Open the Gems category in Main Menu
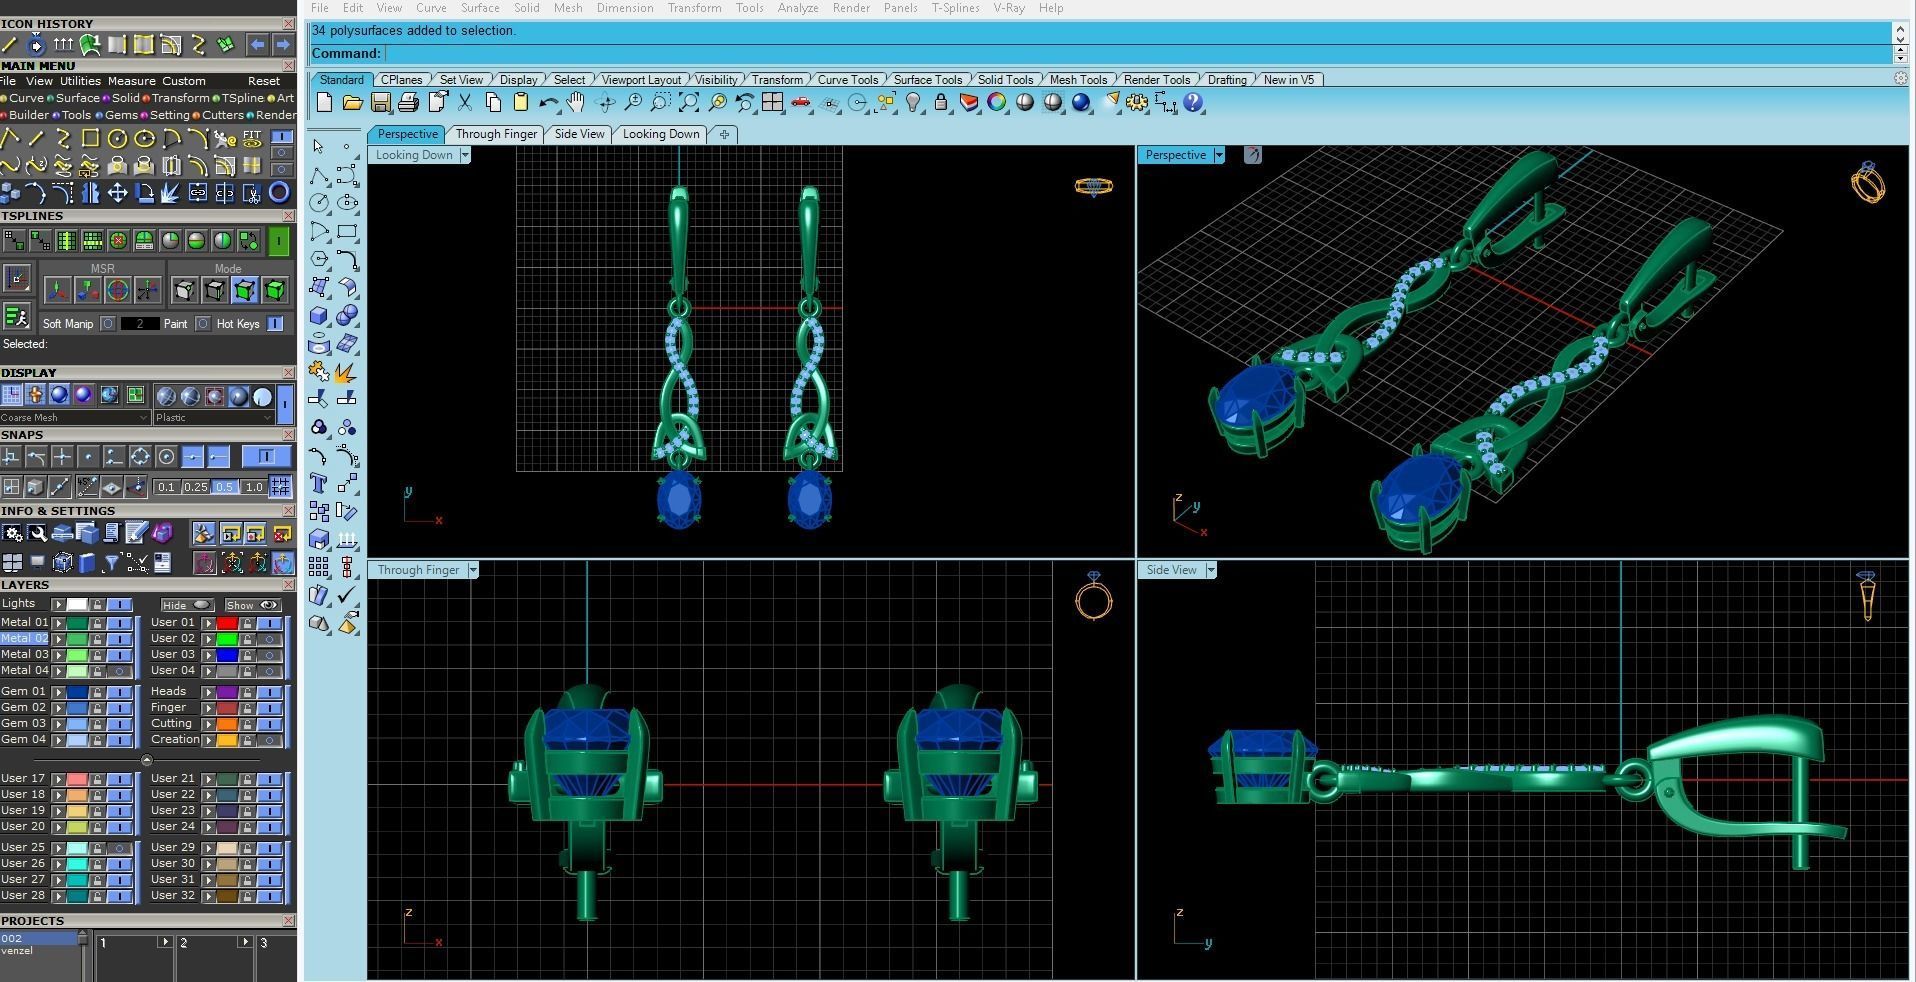The width and height of the screenshot is (1916, 982). 121,115
